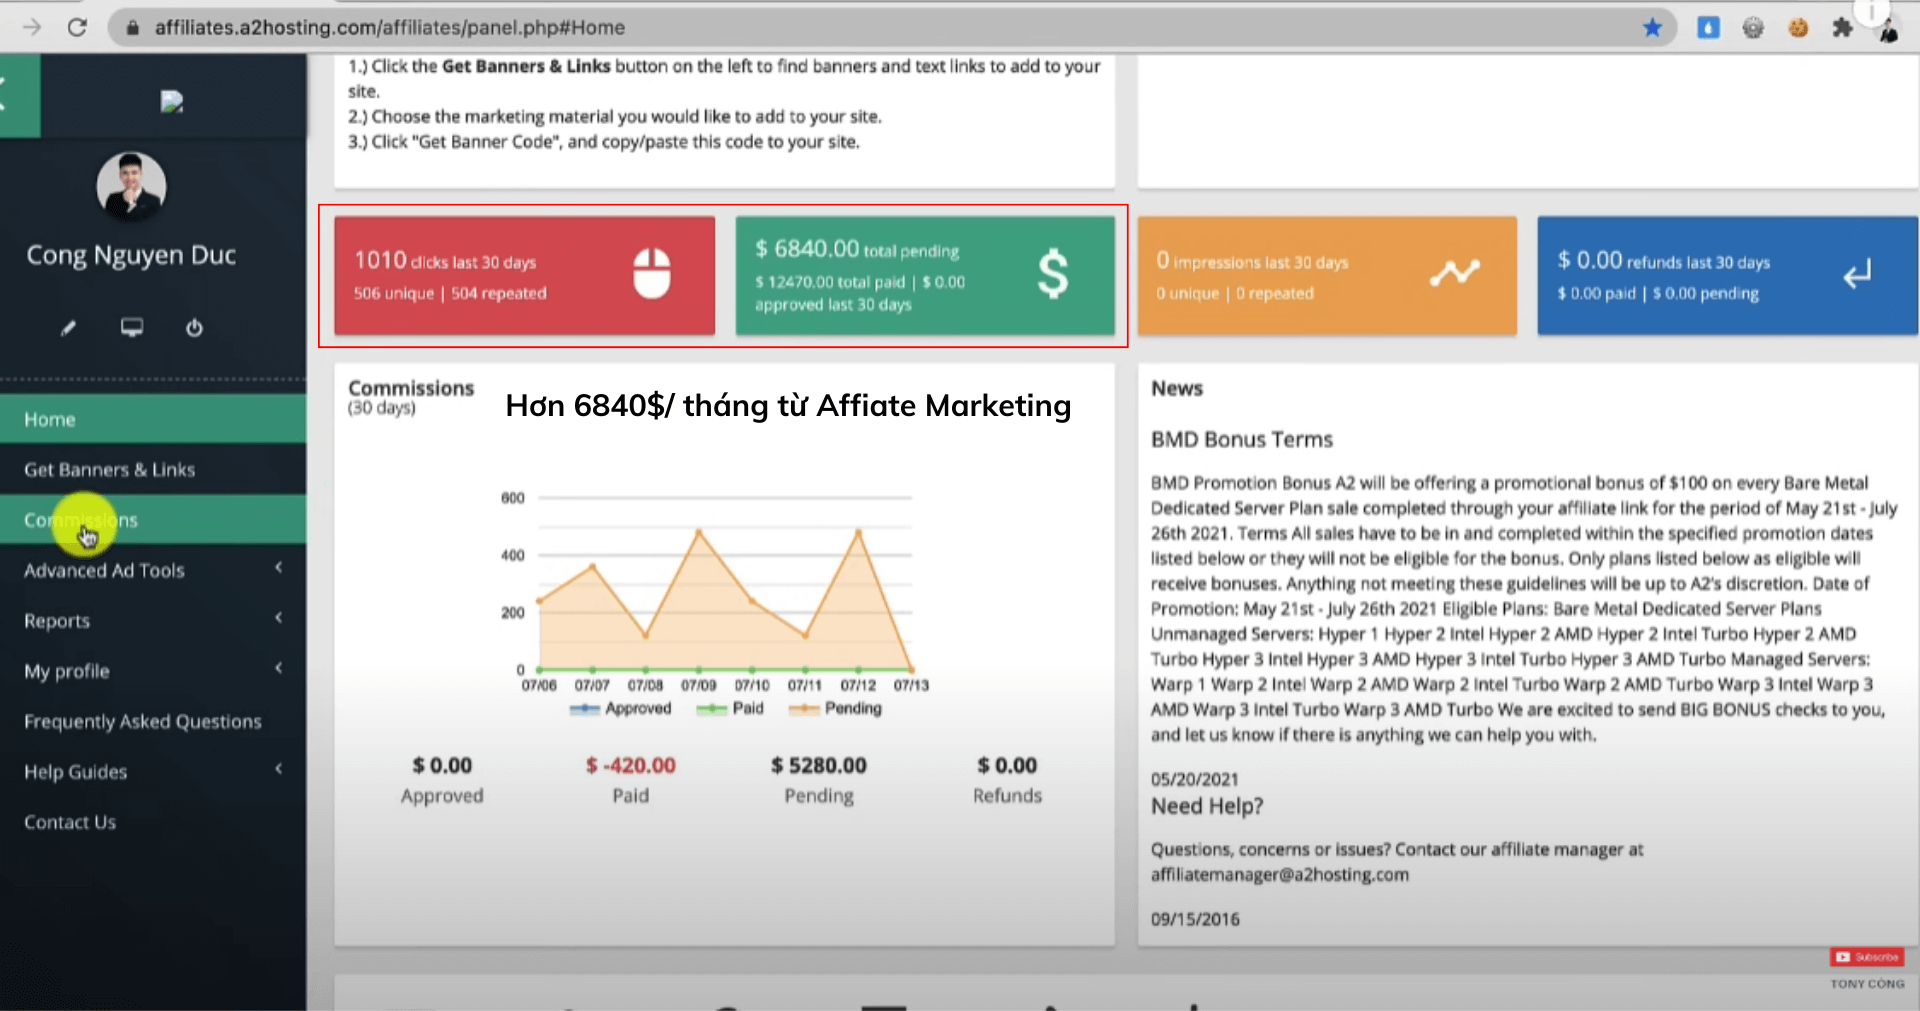Open Get Banners & Links menu item
Image resolution: width=1920 pixels, height=1011 pixels.
153,469
